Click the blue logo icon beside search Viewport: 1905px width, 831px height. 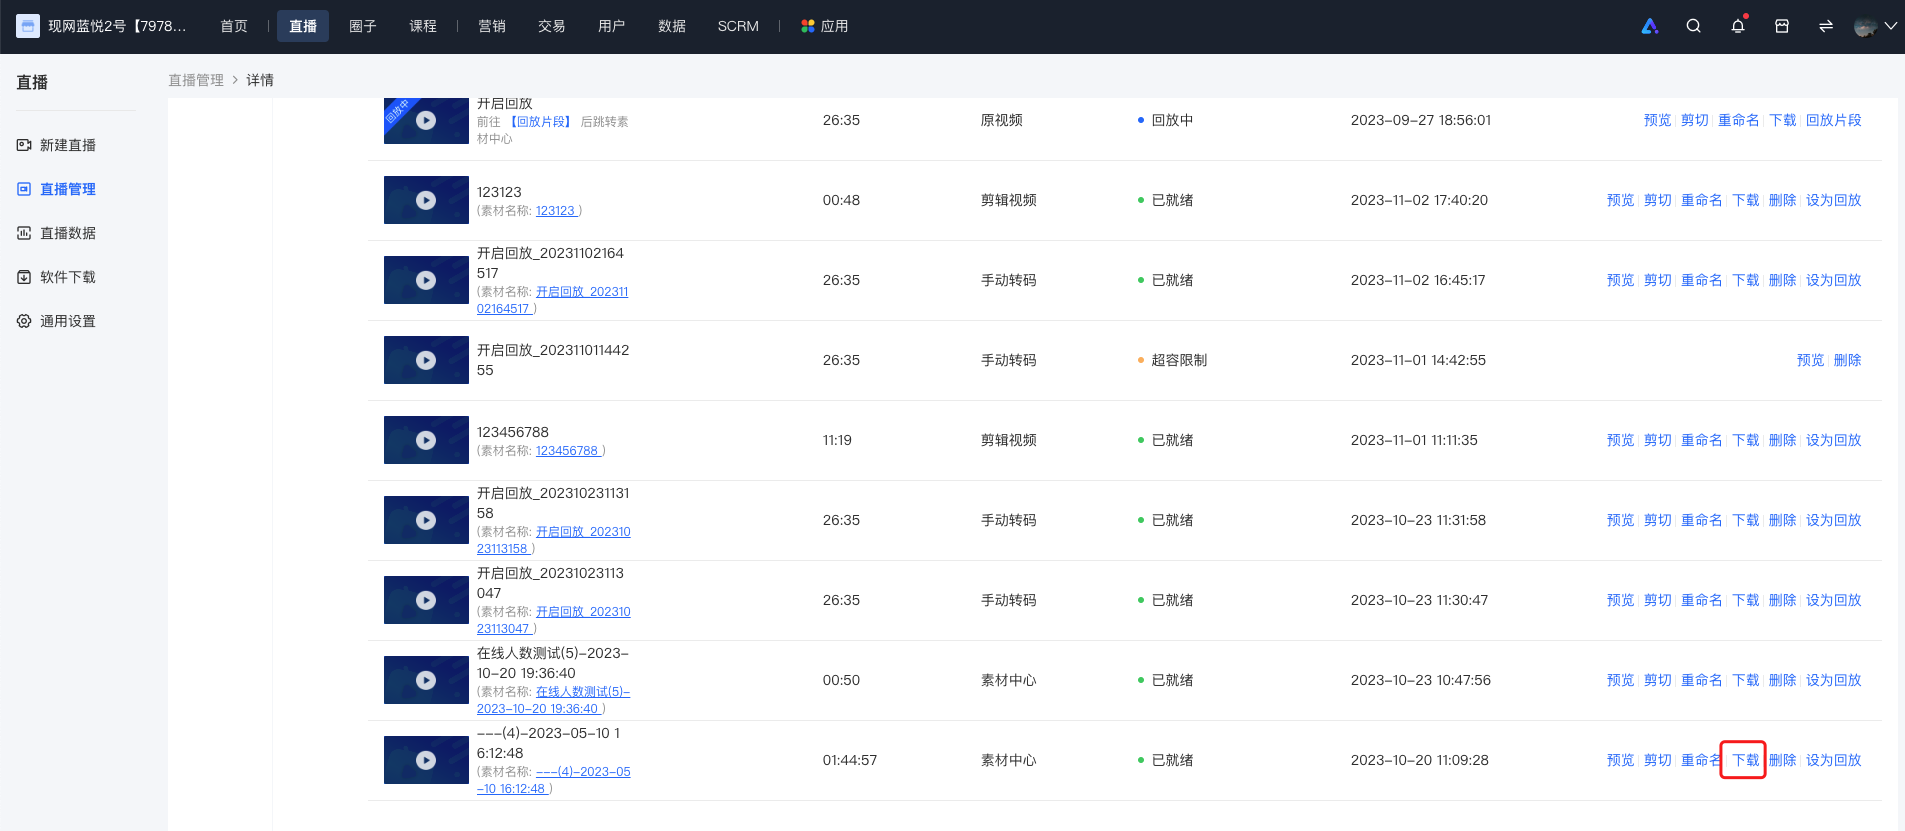click(x=1650, y=26)
